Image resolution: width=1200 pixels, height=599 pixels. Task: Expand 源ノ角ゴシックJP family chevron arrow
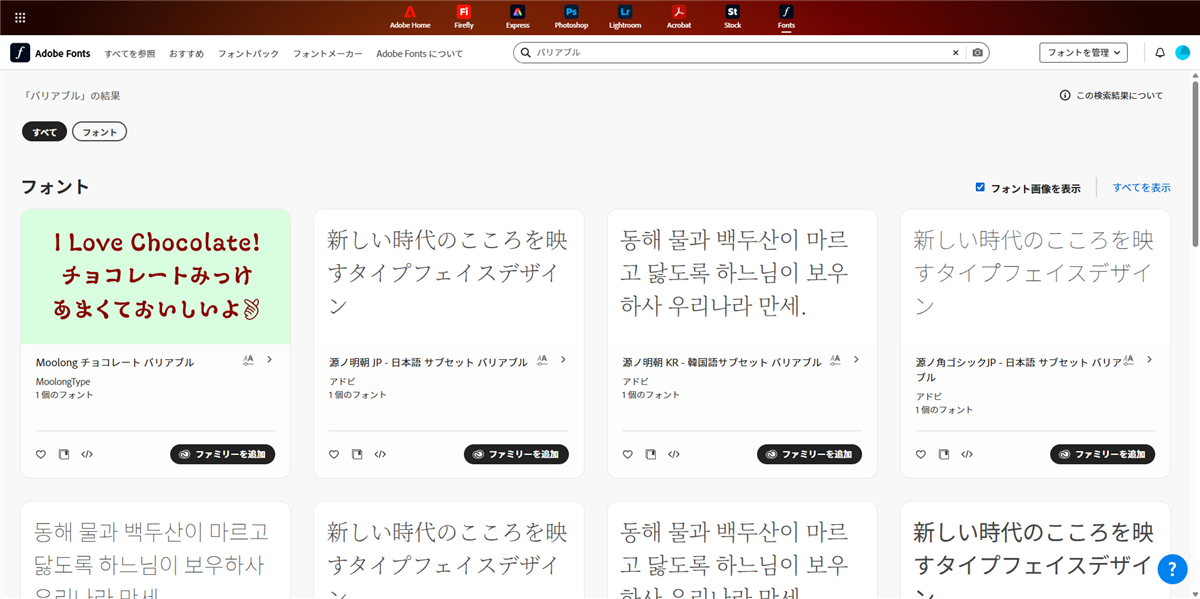point(1149,359)
